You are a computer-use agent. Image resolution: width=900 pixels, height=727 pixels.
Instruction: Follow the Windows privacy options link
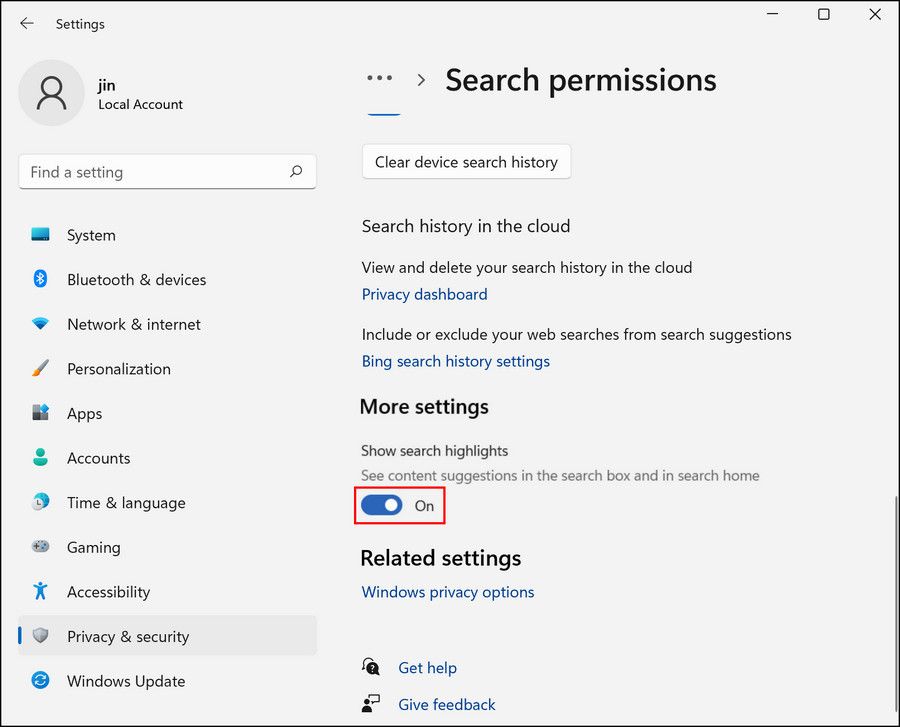[447, 592]
